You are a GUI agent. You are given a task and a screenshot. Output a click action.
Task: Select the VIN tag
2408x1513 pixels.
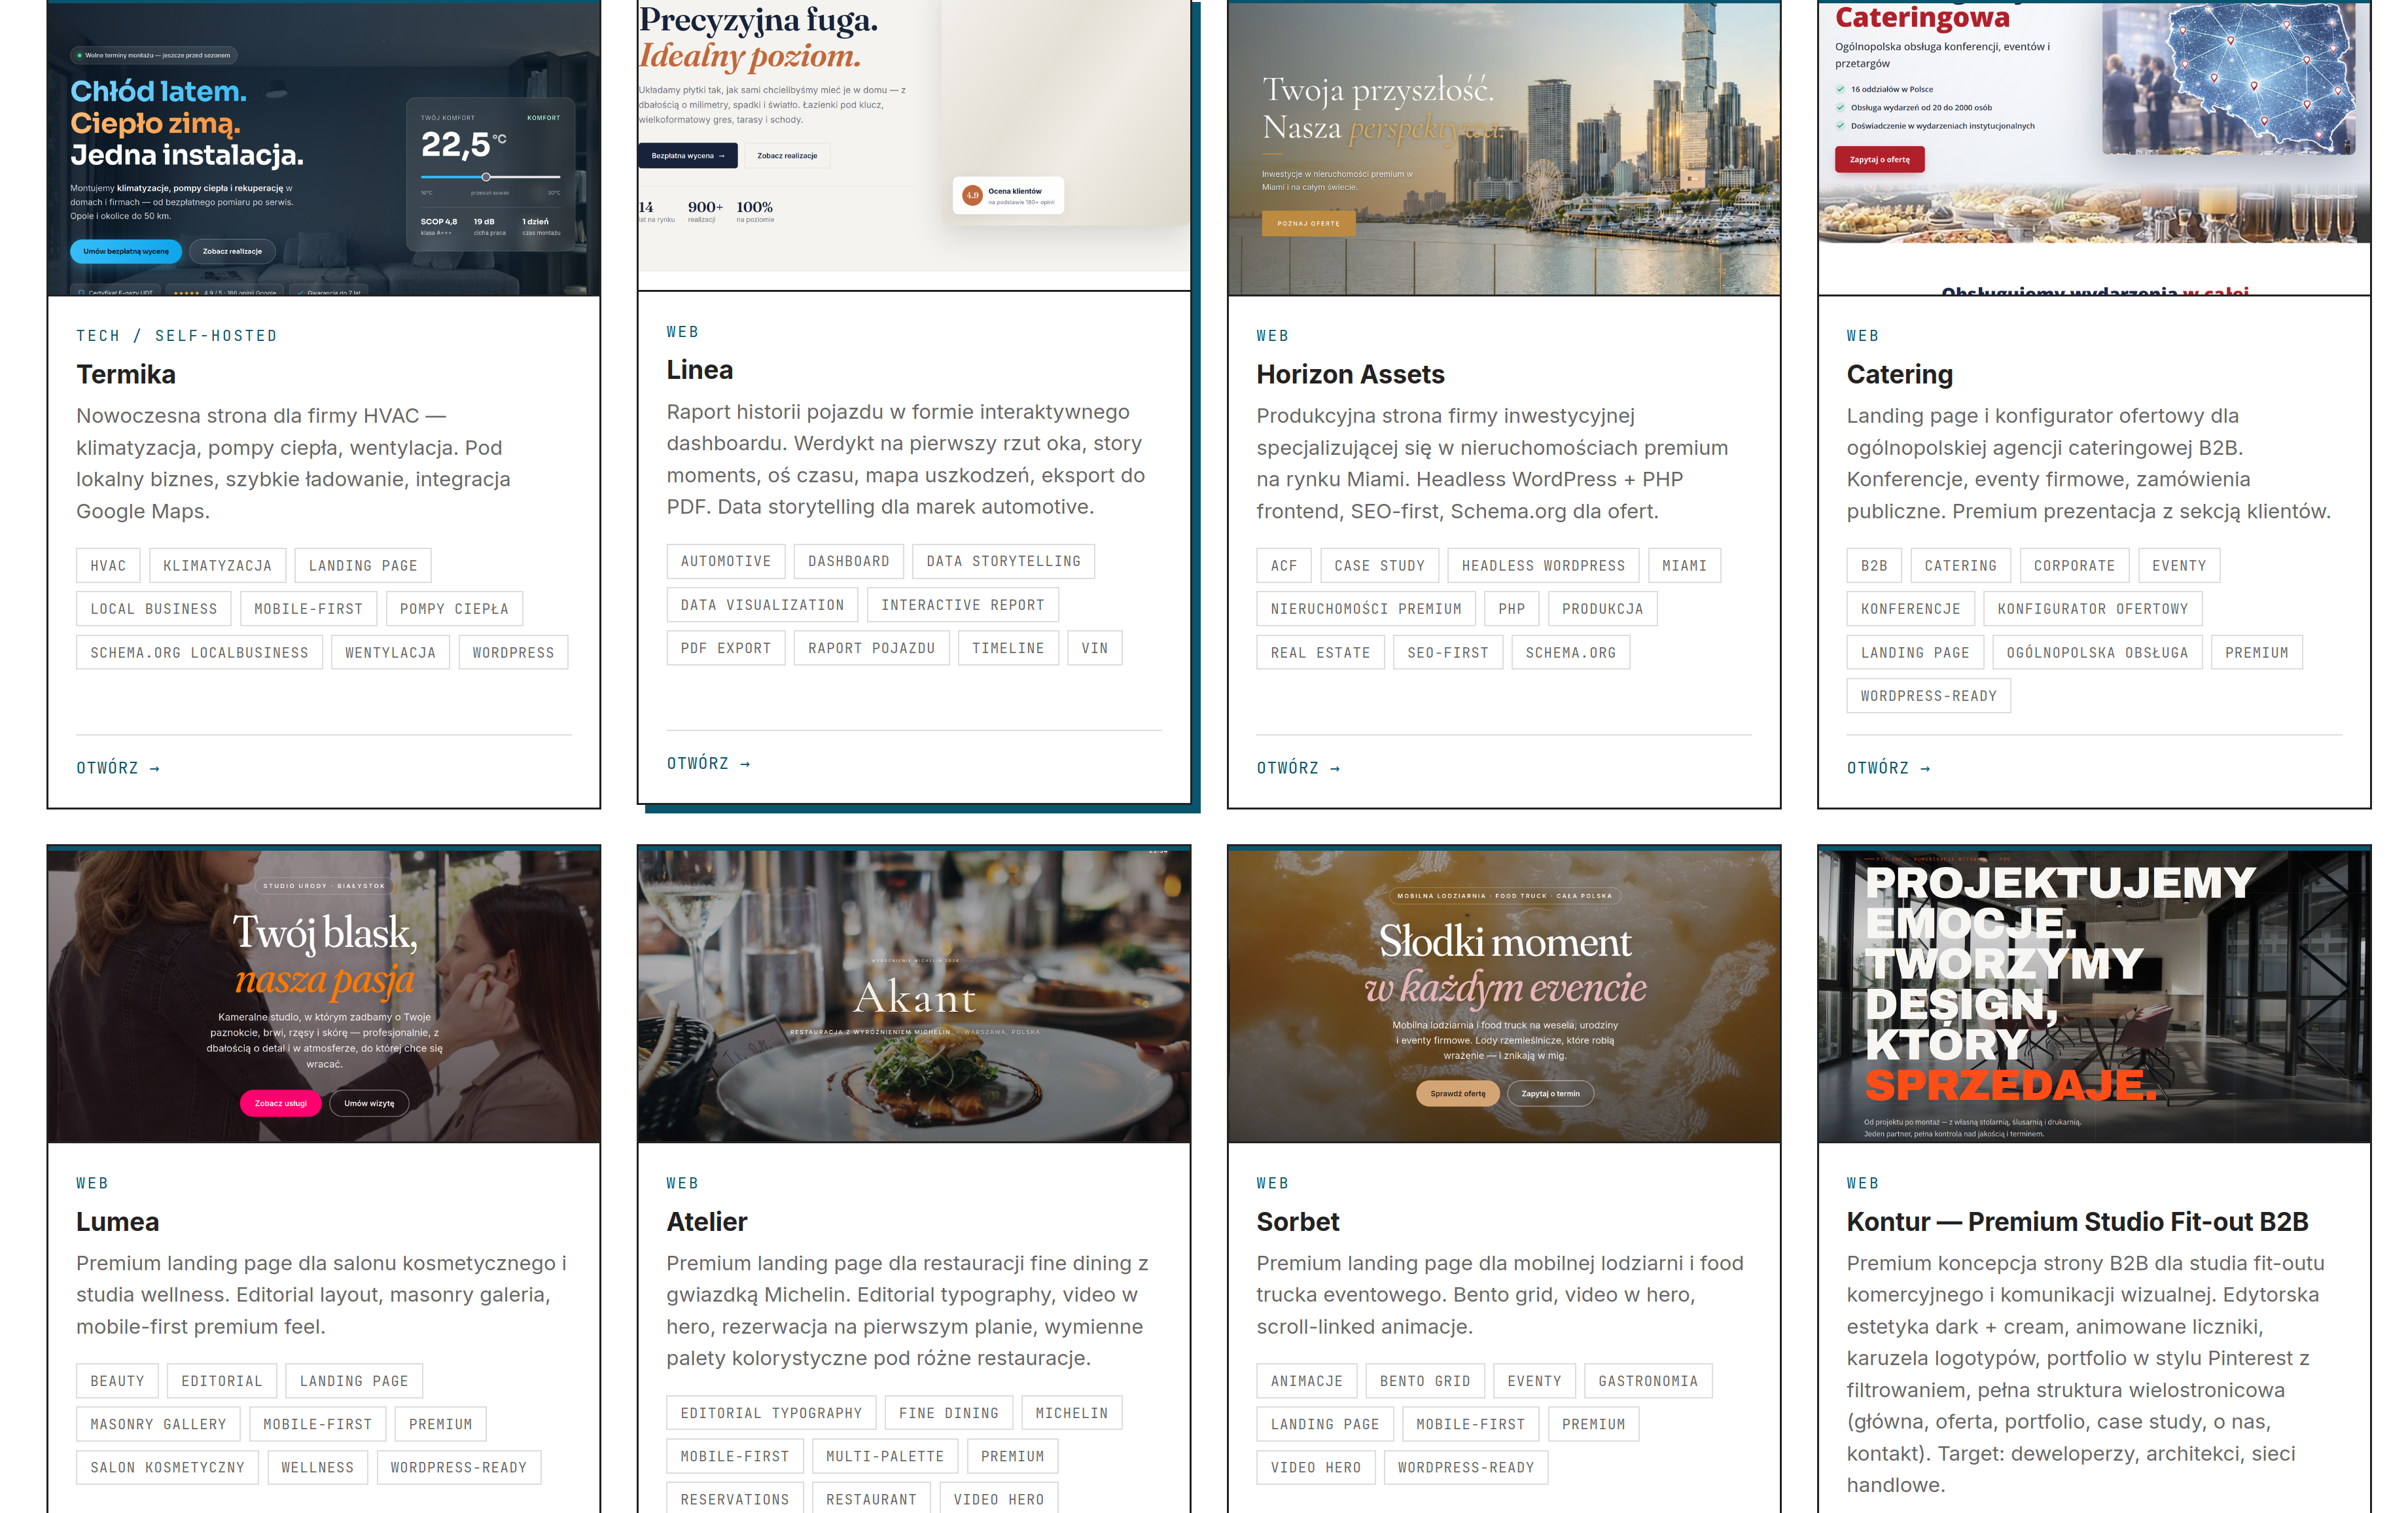point(1094,648)
